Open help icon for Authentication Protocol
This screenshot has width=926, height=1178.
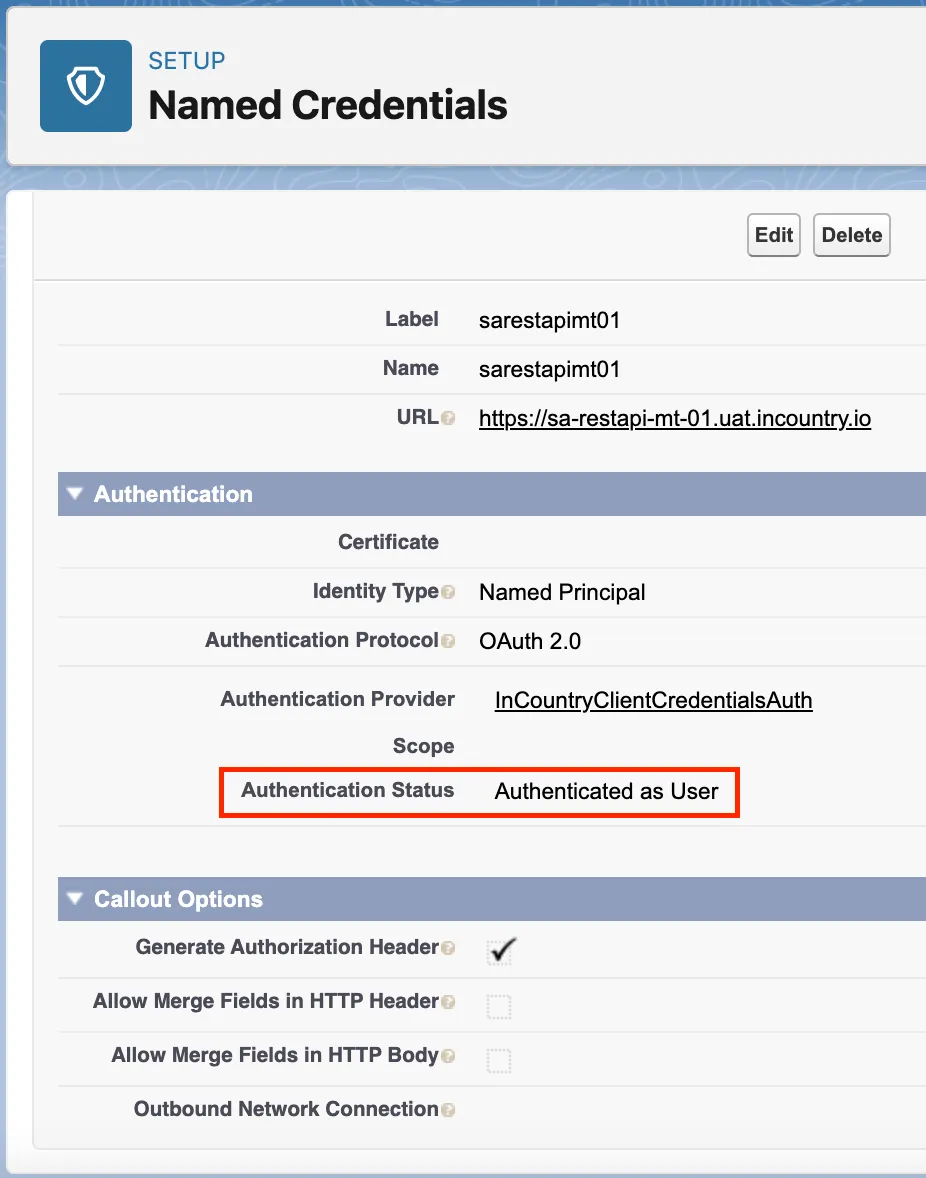[x=448, y=641]
